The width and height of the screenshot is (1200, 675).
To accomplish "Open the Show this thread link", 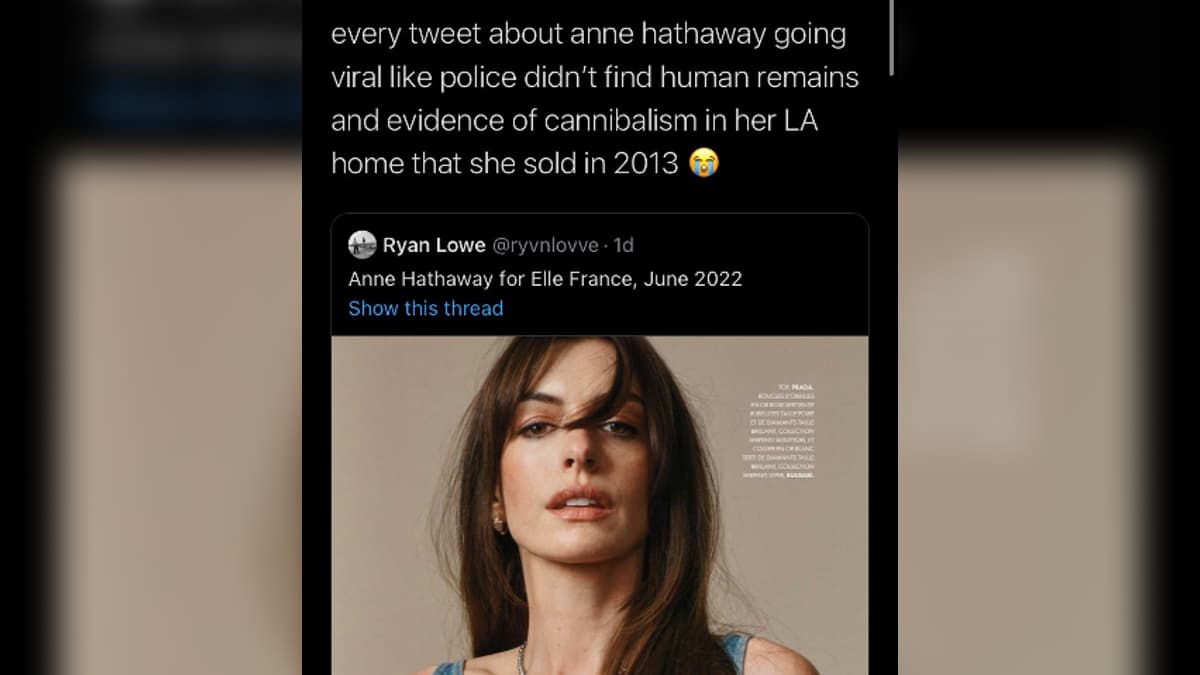I will 424,308.
